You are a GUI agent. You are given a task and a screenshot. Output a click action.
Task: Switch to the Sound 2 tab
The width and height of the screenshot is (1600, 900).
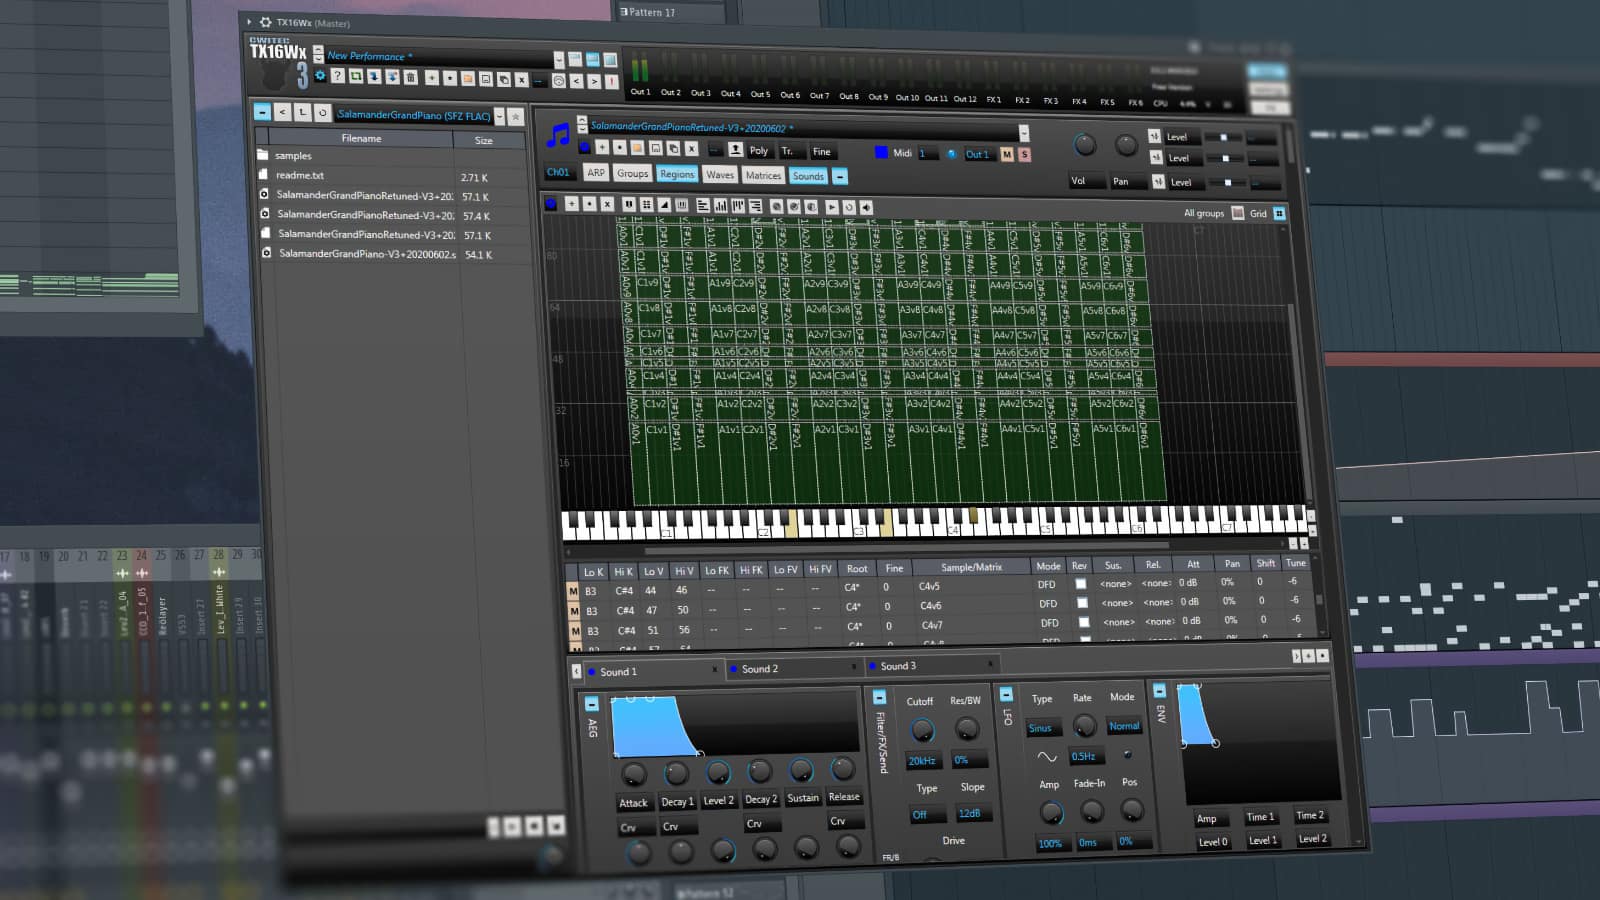pyautogui.click(x=762, y=669)
